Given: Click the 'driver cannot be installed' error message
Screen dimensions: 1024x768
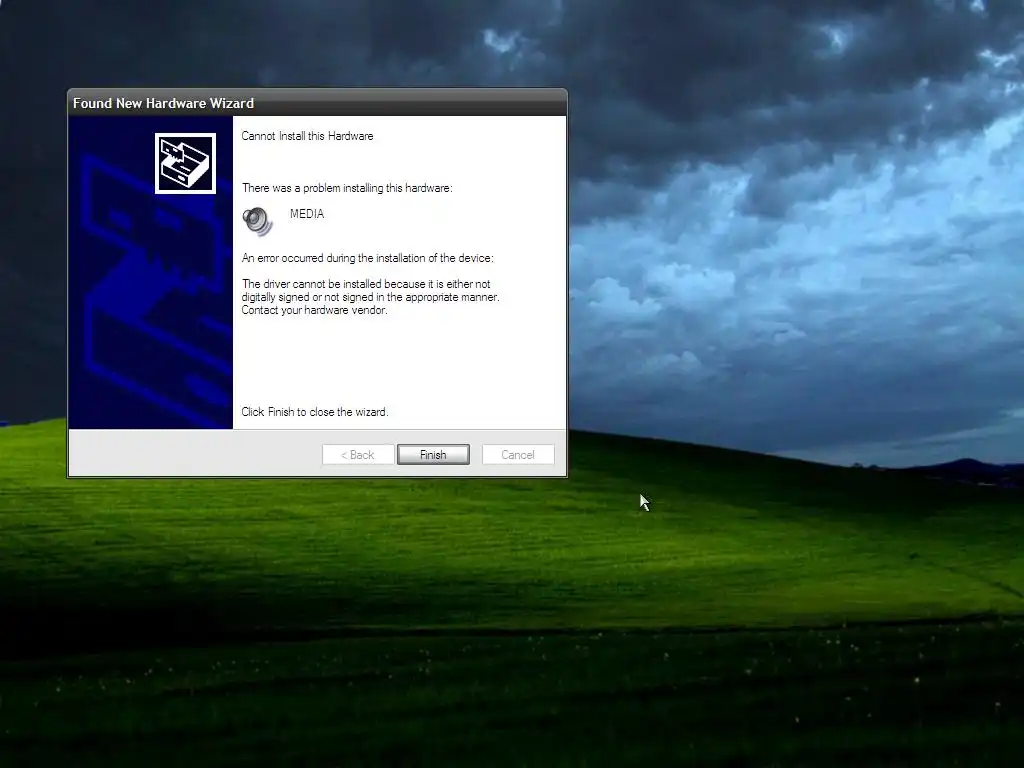Looking at the screenshot, I should tap(370, 297).
